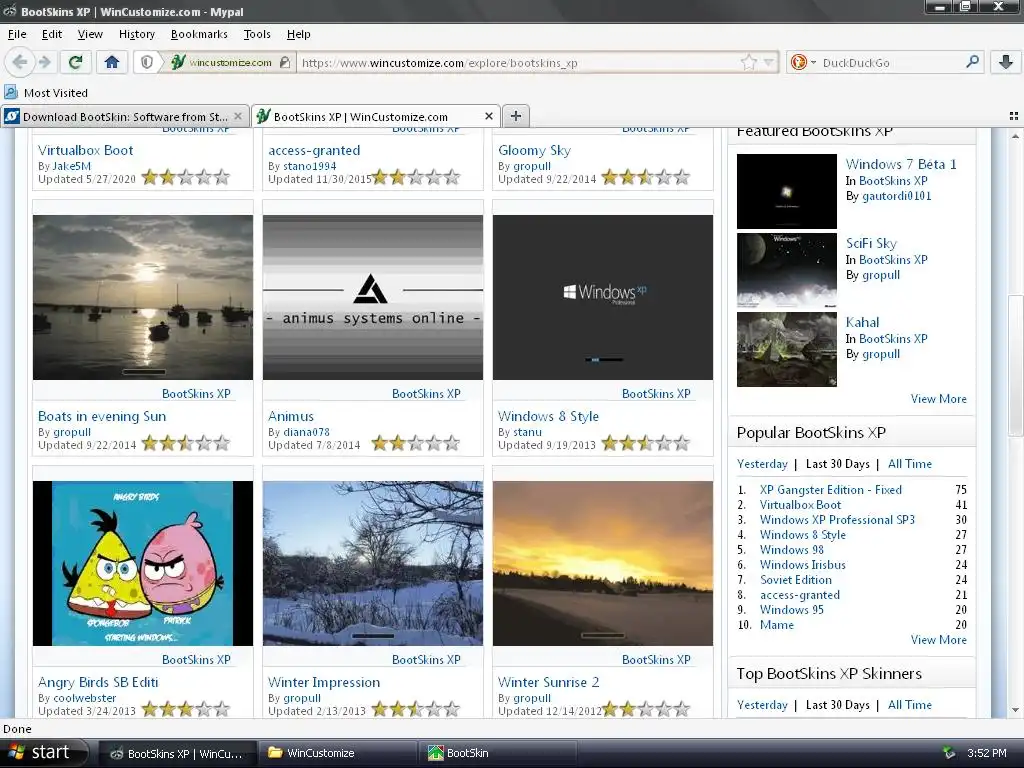Open the Most Visited bookmarks folder
The image size is (1024, 768).
click(x=46, y=93)
